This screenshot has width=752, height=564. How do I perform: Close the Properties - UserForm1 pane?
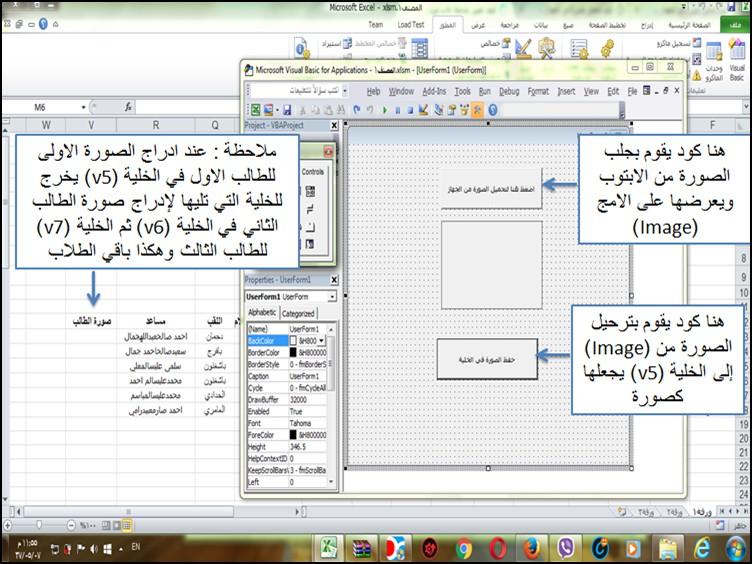(x=334, y=280)
